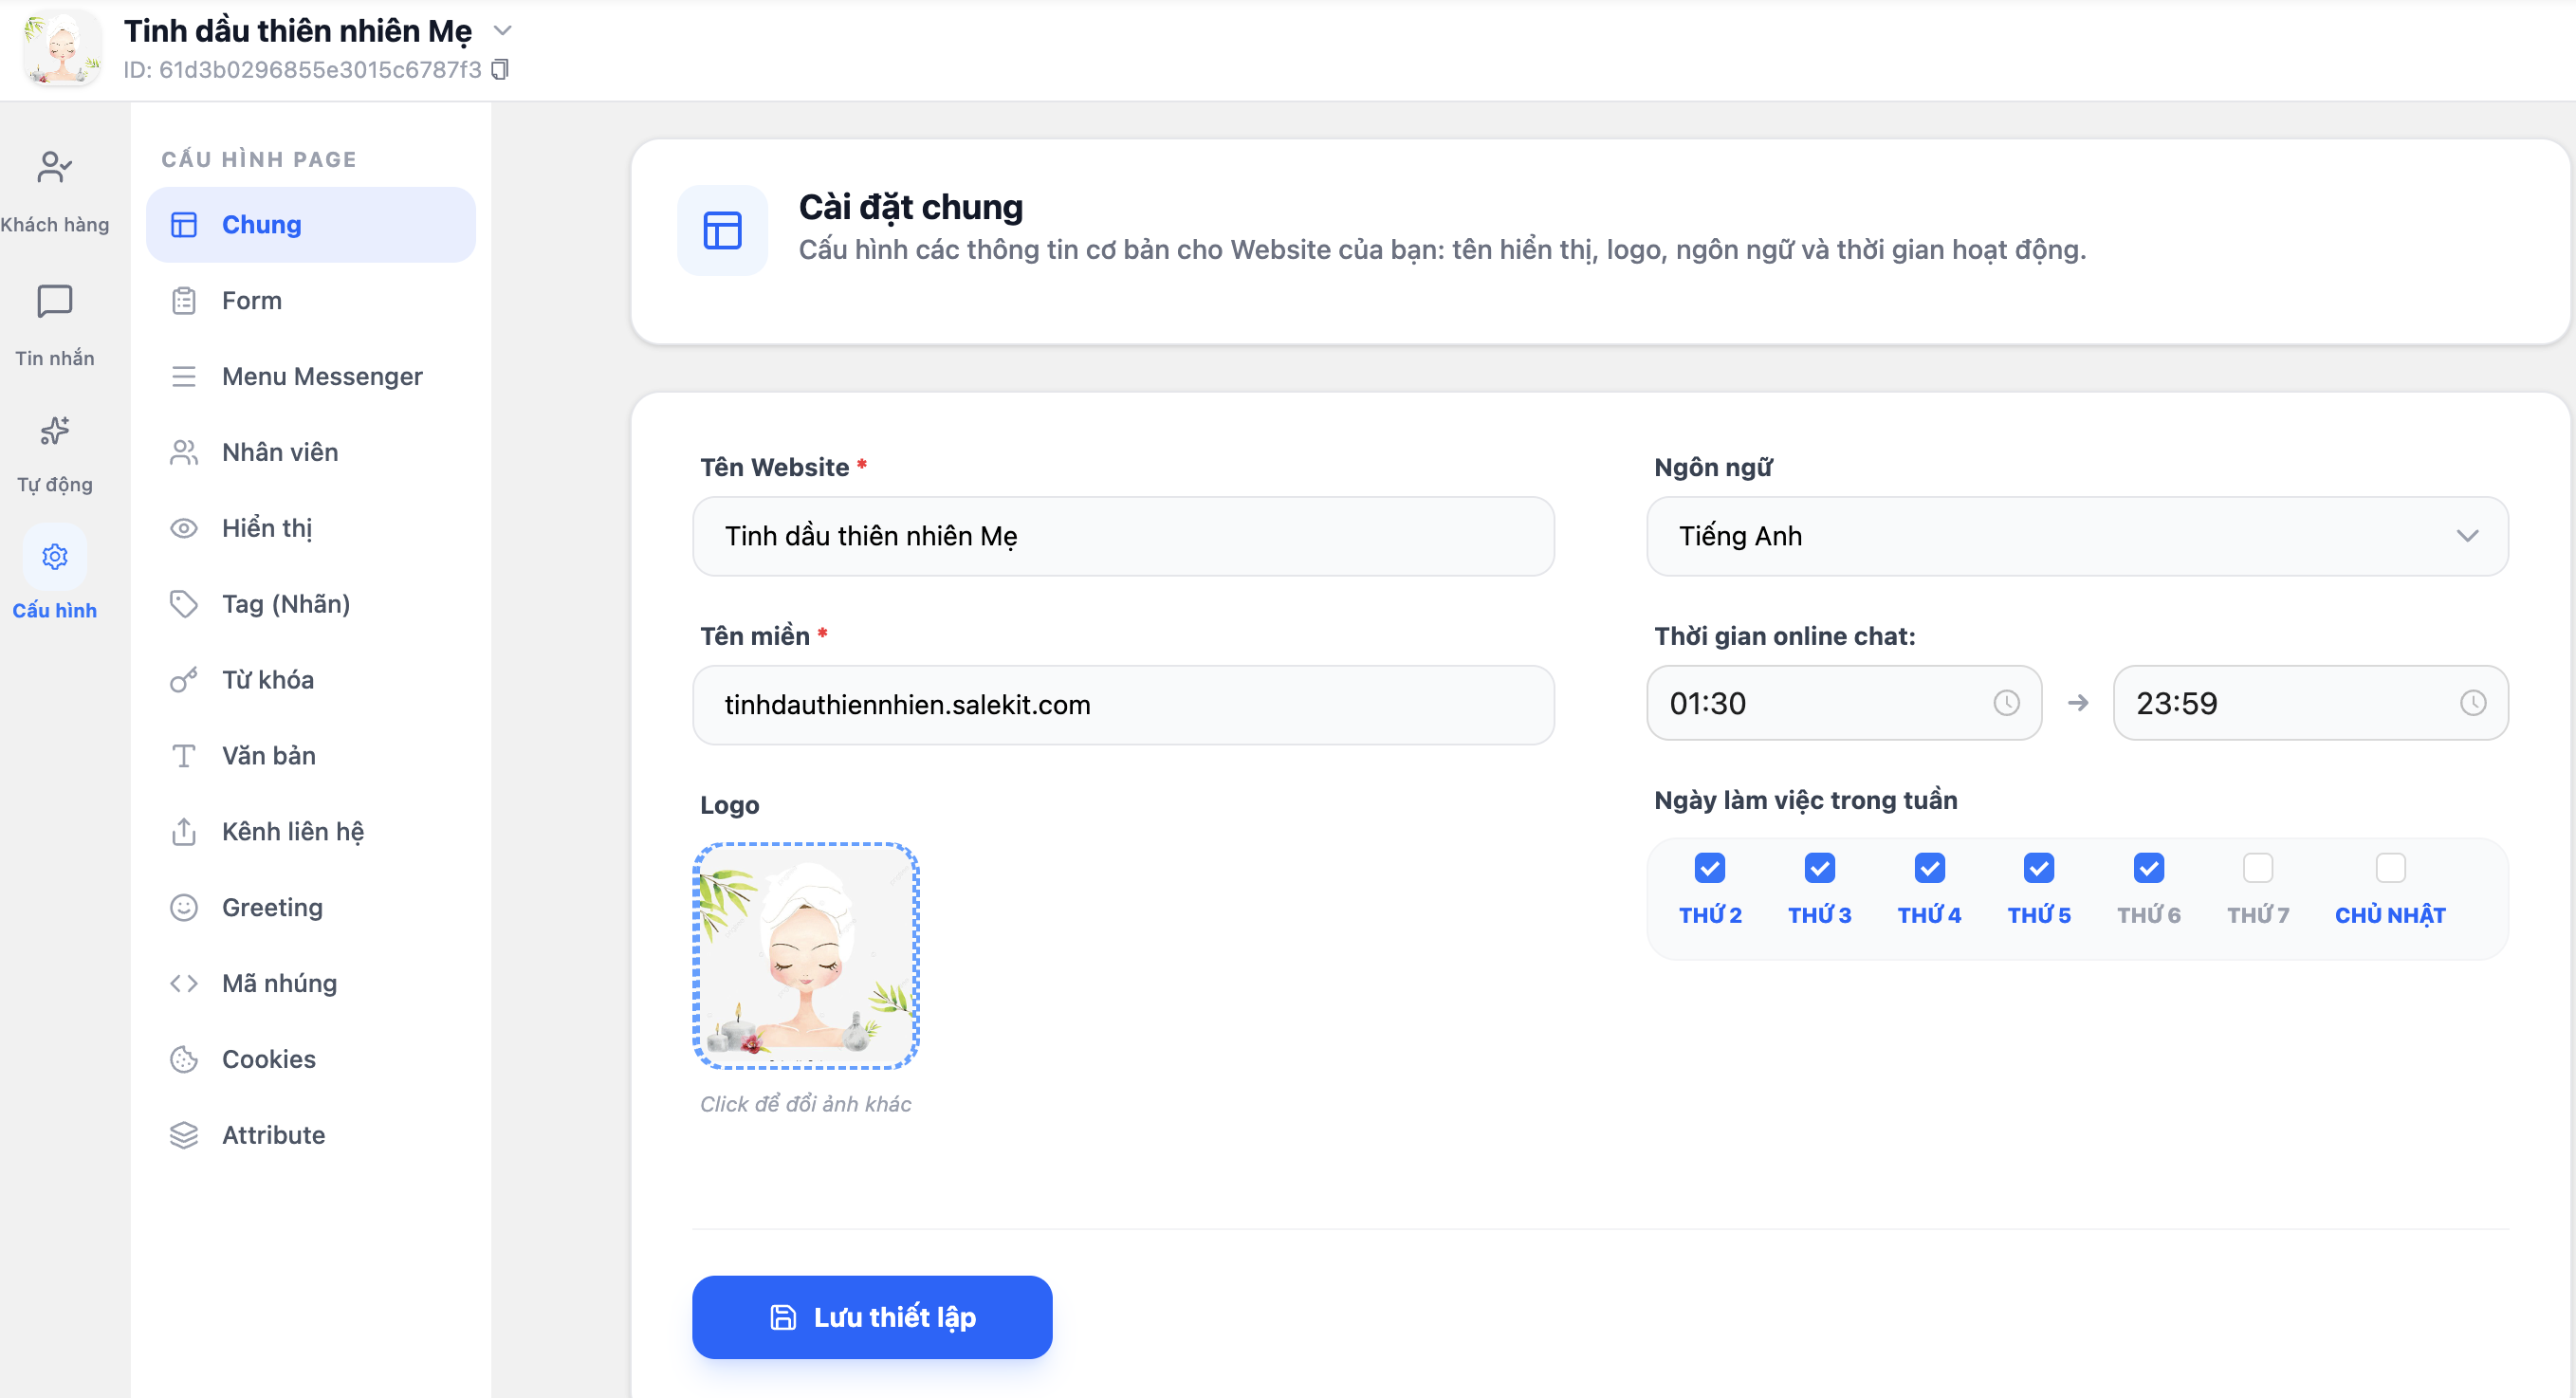Open the Ngôn ngữ language dropdown
This screenshot has width=2576, height=1398.
pyautogui.click(x=2076, y=536)
